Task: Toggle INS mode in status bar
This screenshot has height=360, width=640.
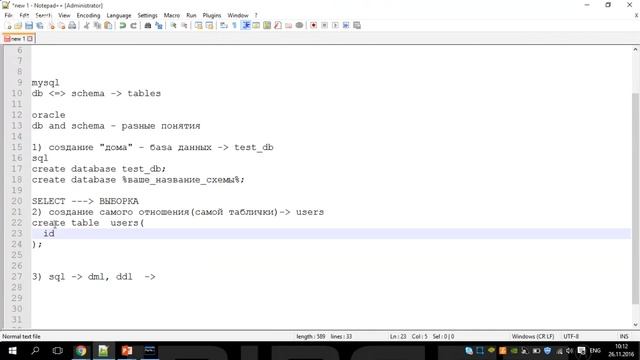Action: 624,336
